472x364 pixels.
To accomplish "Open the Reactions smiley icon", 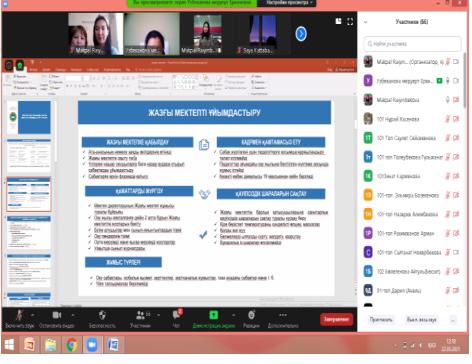I will tap(252, 315).
